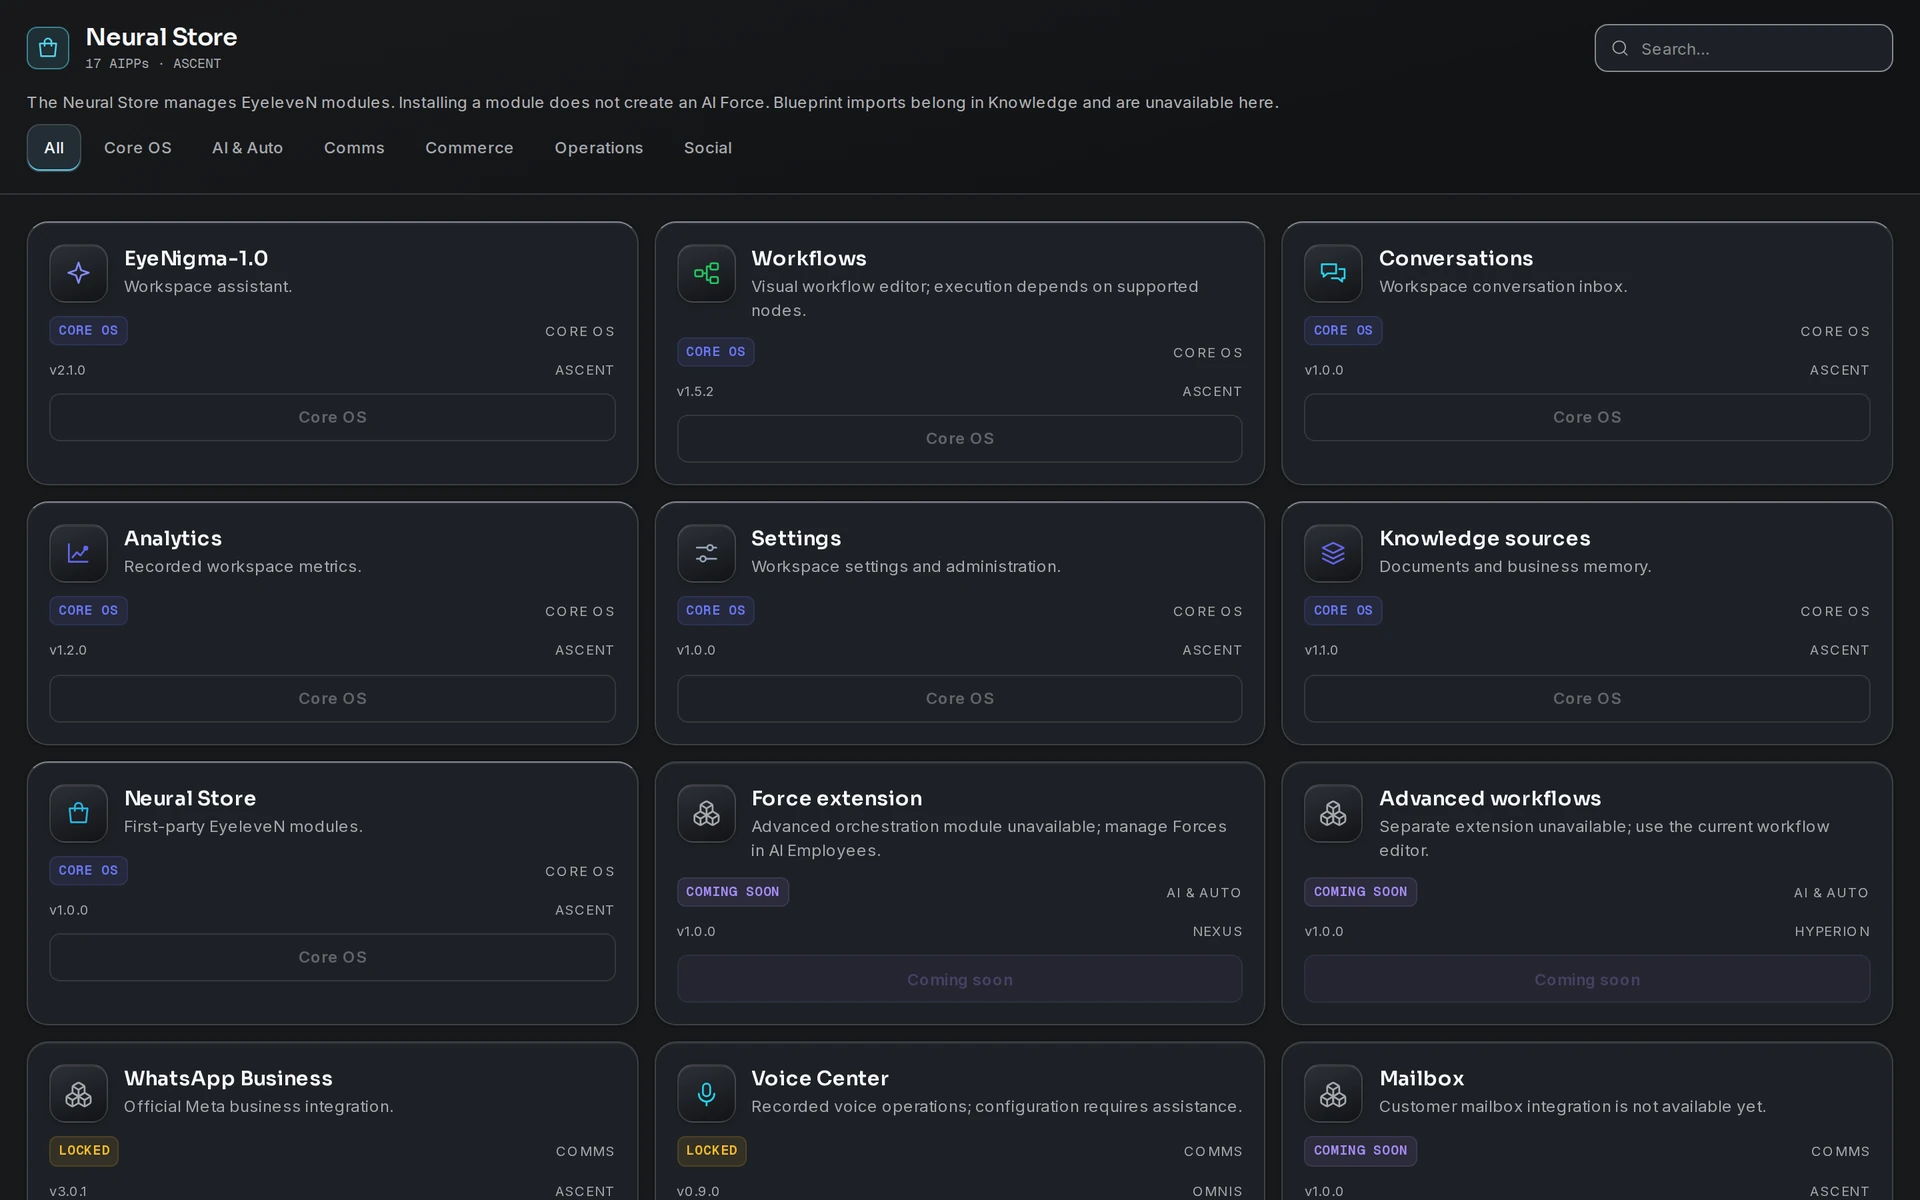Click the Mailbox cubes icon
This screenshot has width=1920, height=1200.
(x=1333, y=1093)
